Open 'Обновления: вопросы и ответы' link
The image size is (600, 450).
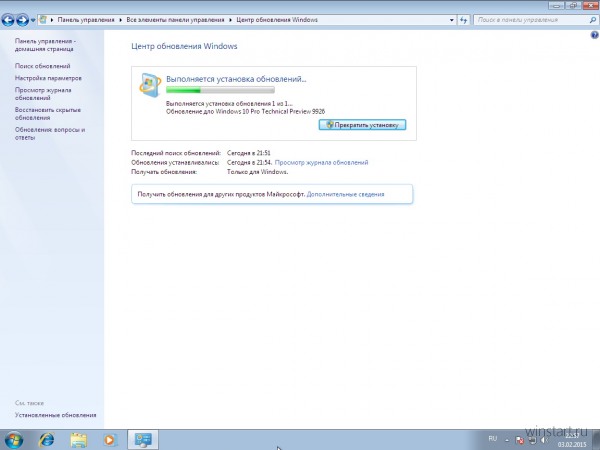[x=50, y=134]
